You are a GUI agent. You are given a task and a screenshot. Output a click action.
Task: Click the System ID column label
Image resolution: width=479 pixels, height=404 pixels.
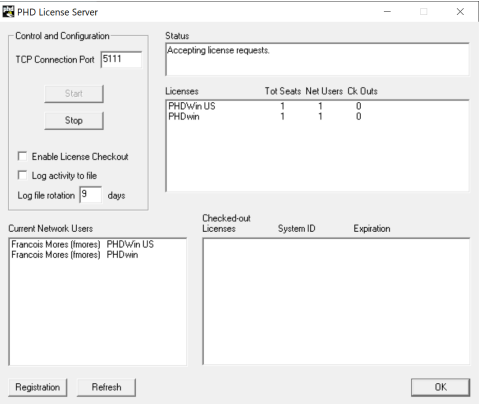(297, 229)
